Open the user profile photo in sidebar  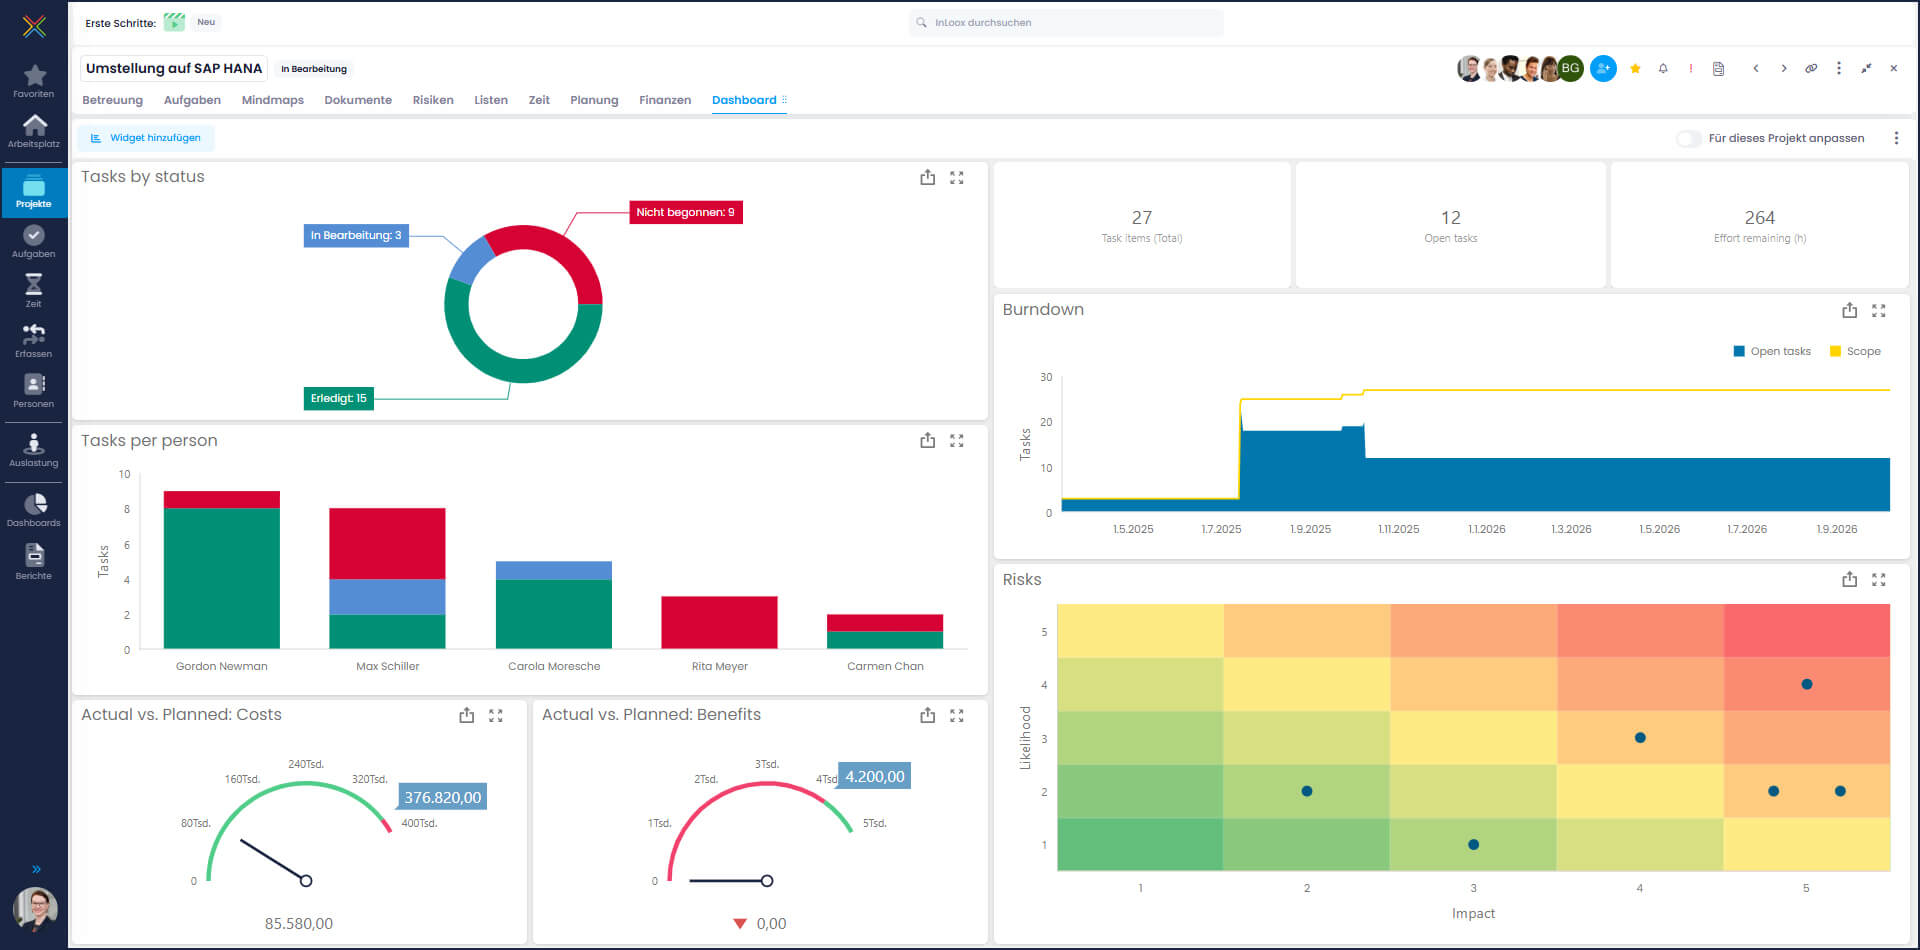(x=35, y=909)
